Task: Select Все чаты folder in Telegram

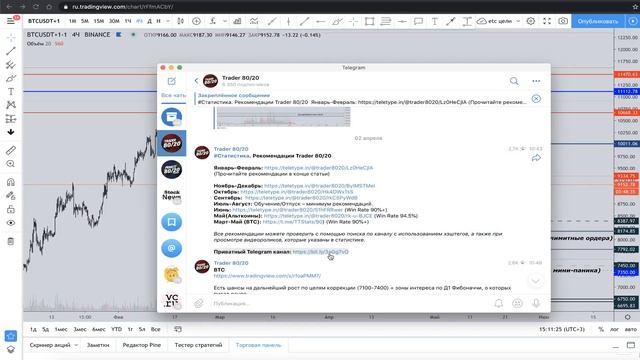Action: coord(173,95)
